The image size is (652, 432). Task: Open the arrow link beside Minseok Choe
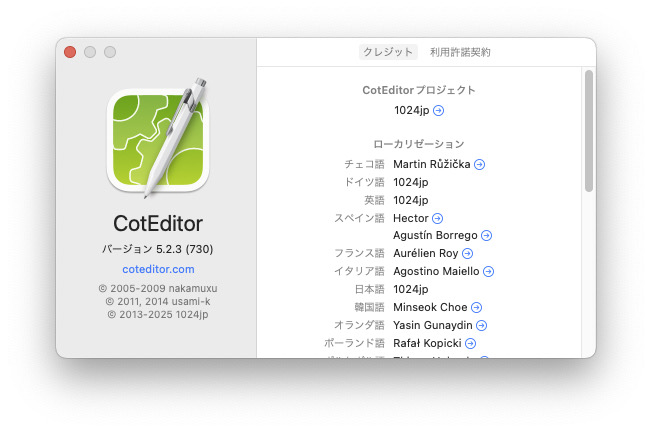coord(476,308)
